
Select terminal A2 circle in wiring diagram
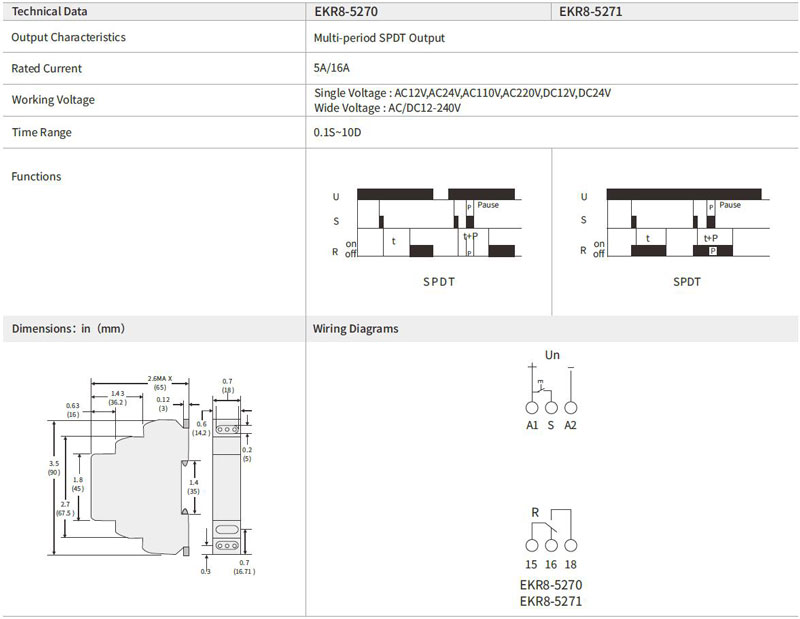pos(570,408)
